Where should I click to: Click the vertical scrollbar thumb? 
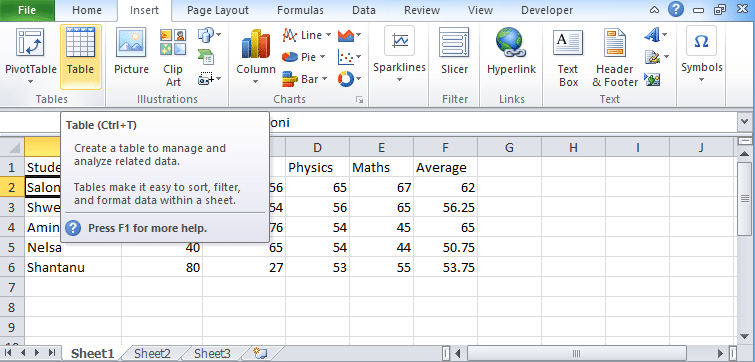744,198
